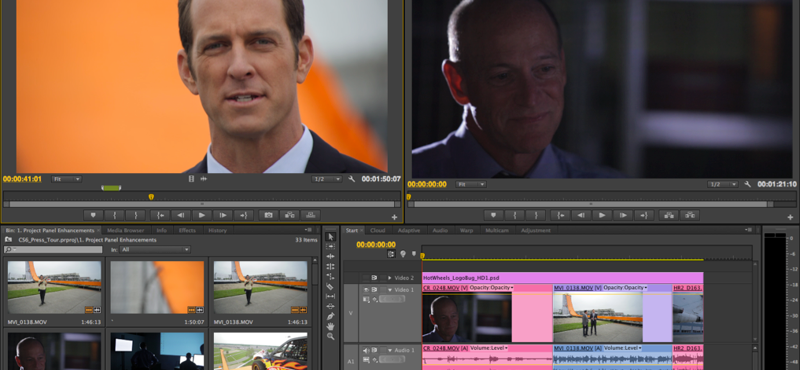The height and width of the screenshot is (370, 800).
Task: Click Add Marker button in Source monitor
Action: pos(93,215)
